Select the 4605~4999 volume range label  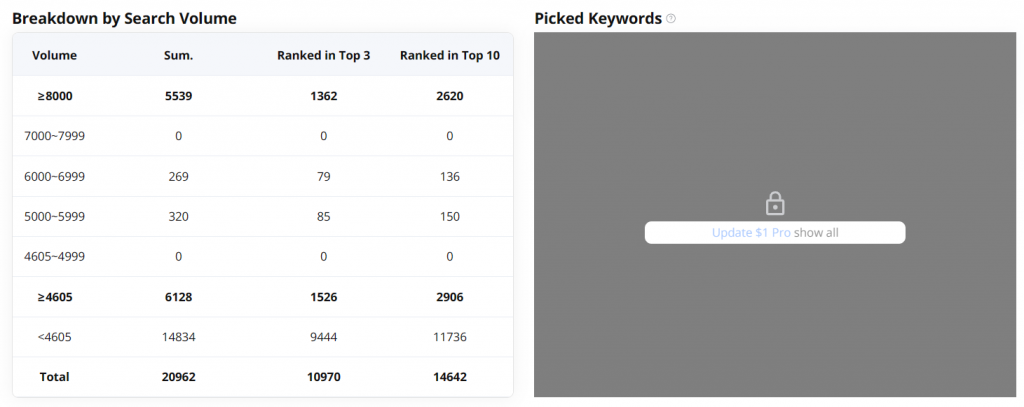tap(54, 256)
